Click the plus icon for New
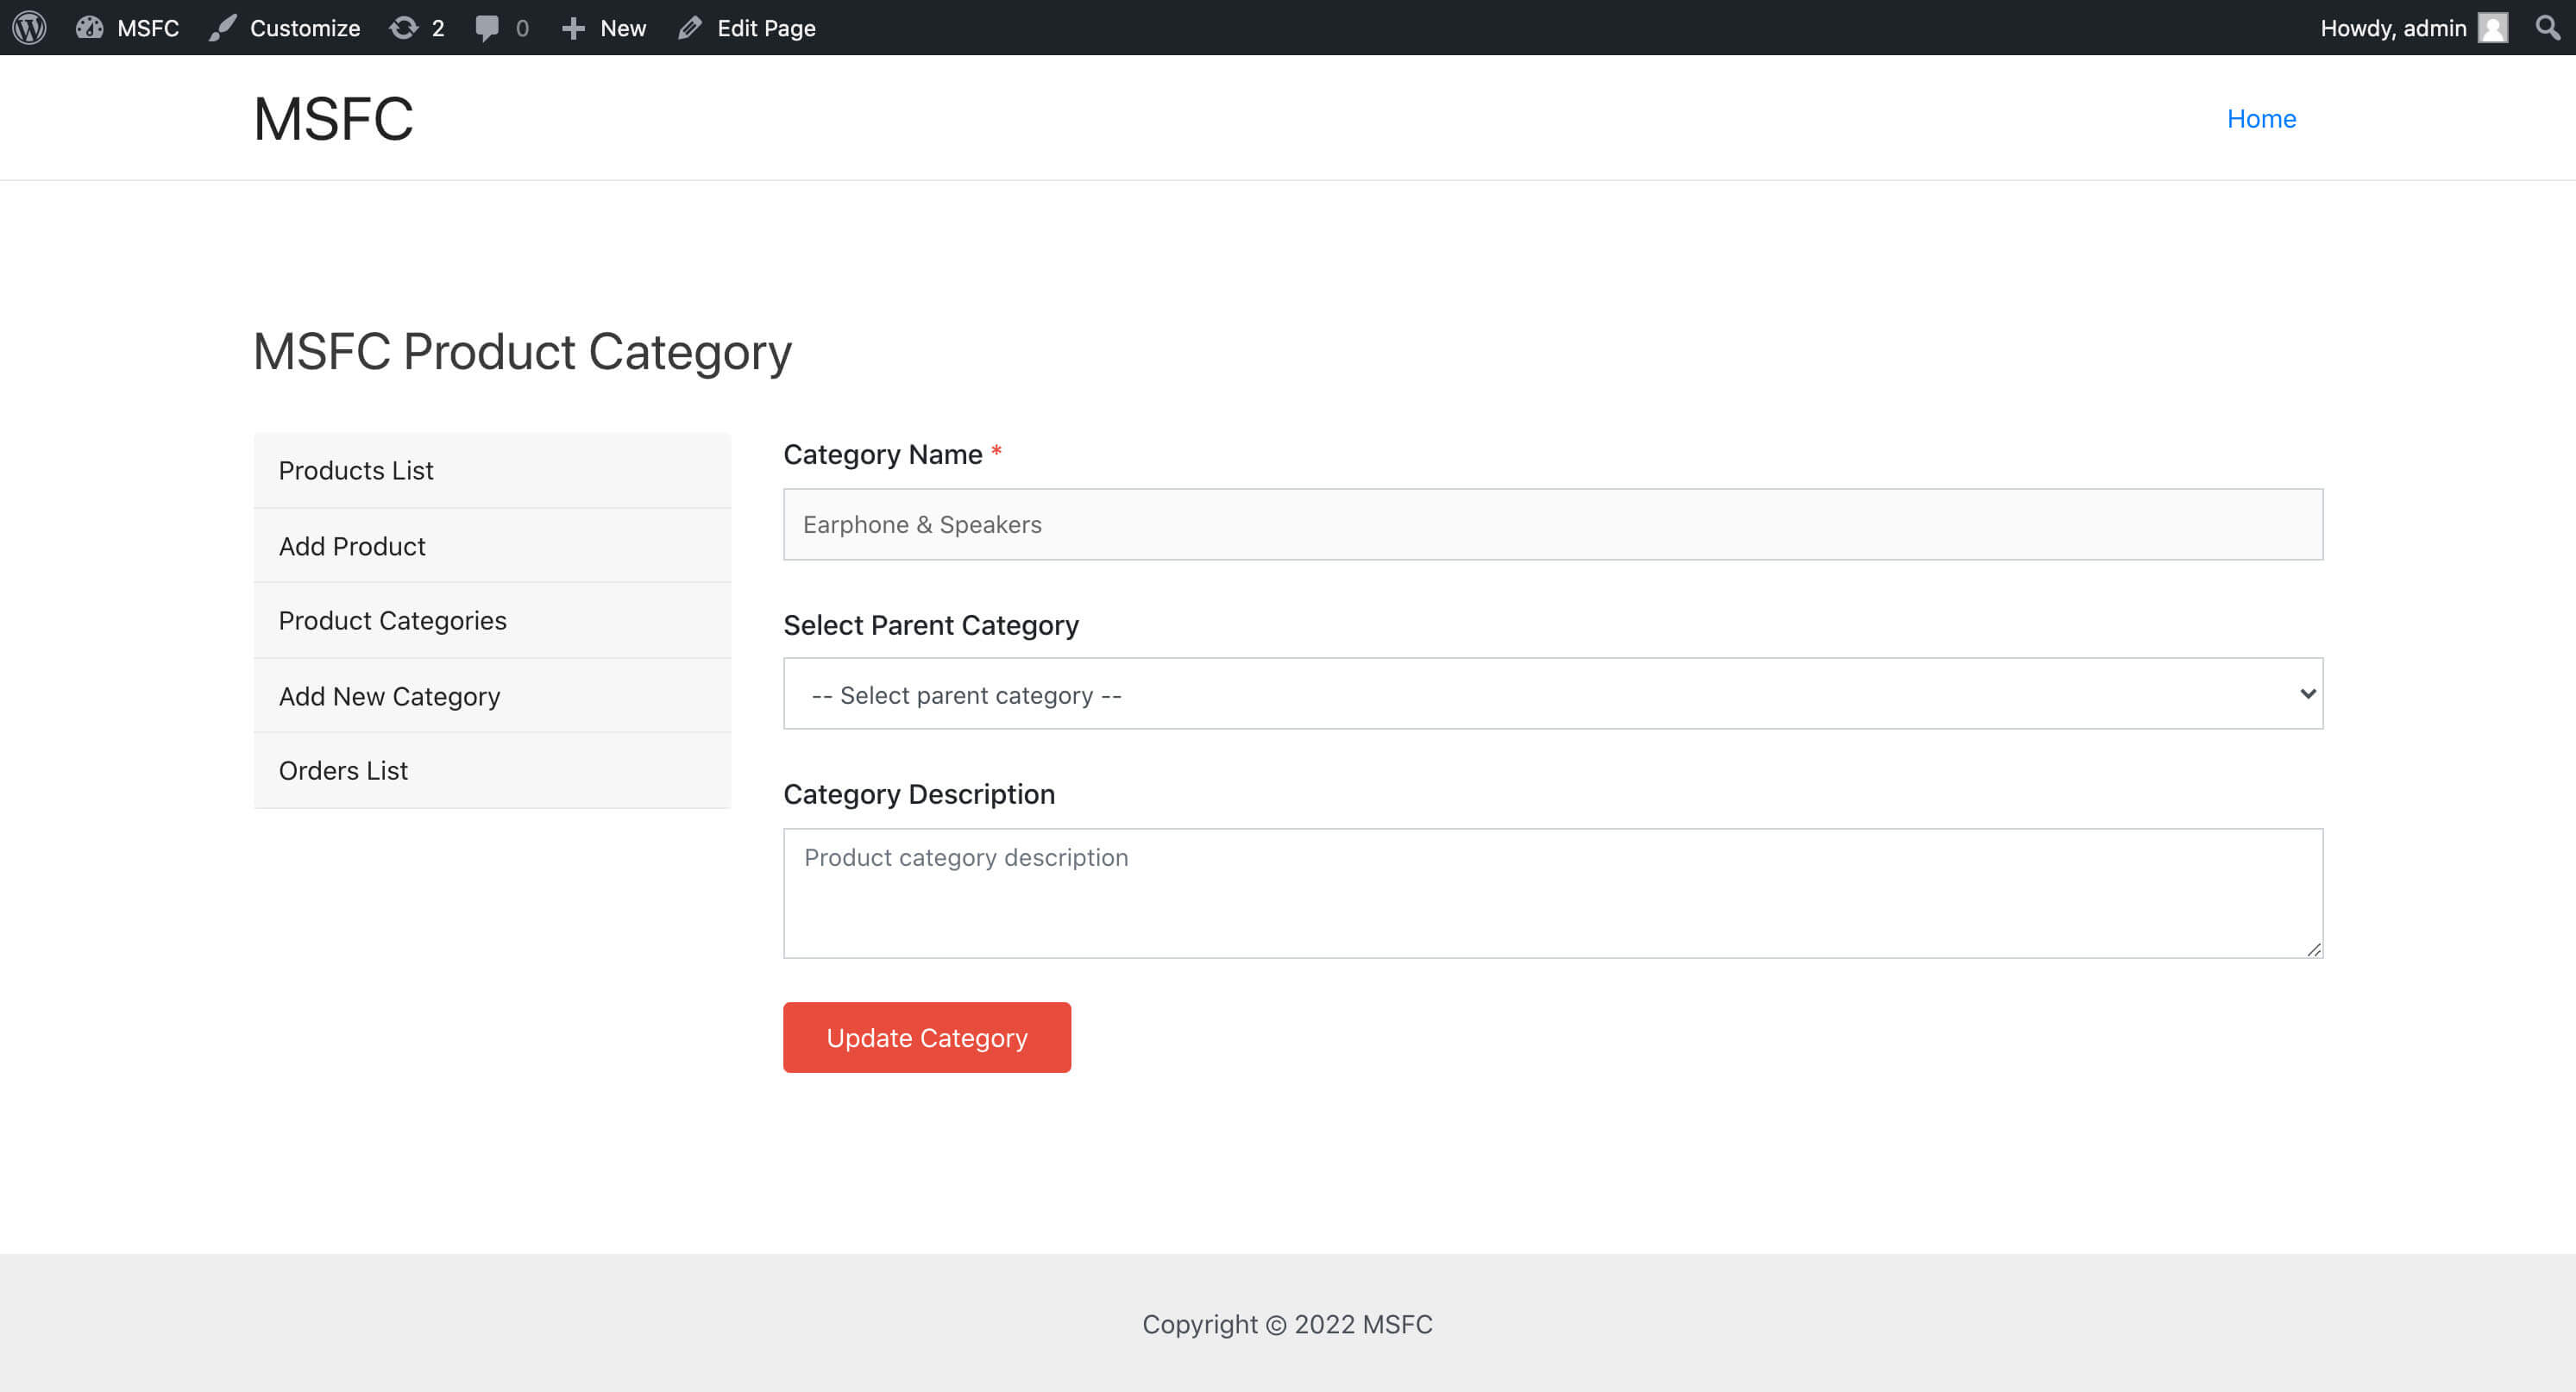Image resolution: width=2576 pixels, height=1392 pixels. (x=573, y=27)
